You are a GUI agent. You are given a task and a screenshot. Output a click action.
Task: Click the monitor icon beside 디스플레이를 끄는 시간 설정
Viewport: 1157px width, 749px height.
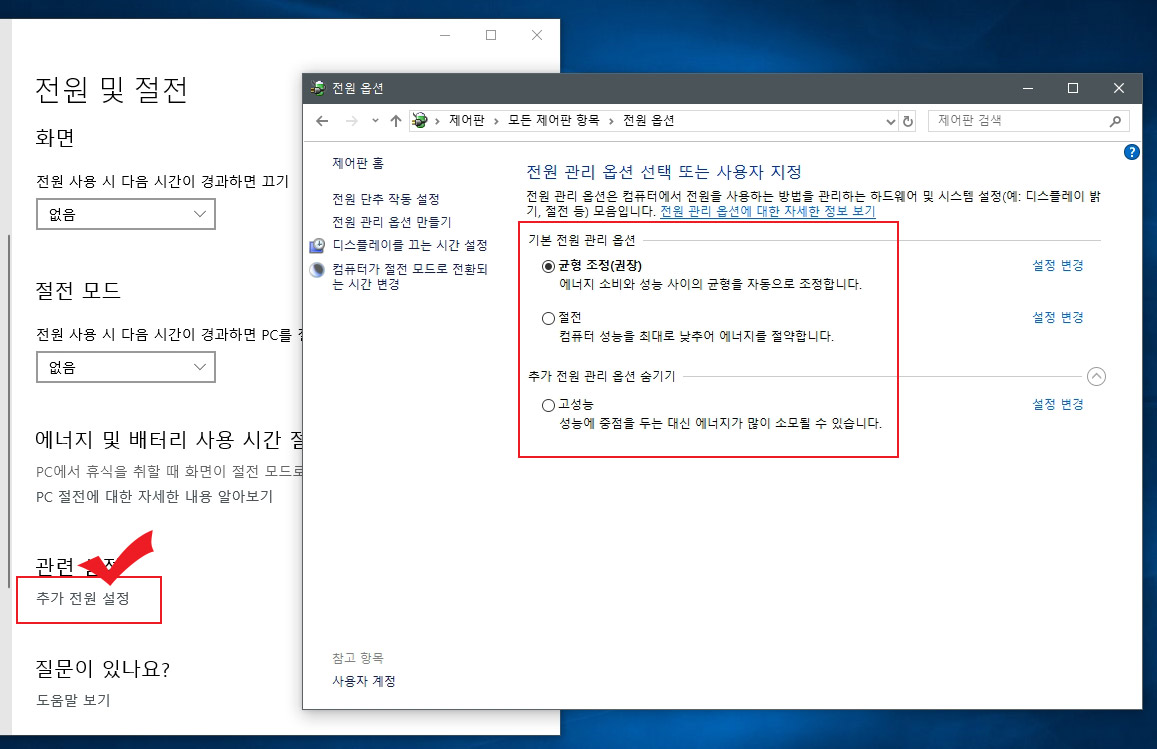(x=317, y=244)
